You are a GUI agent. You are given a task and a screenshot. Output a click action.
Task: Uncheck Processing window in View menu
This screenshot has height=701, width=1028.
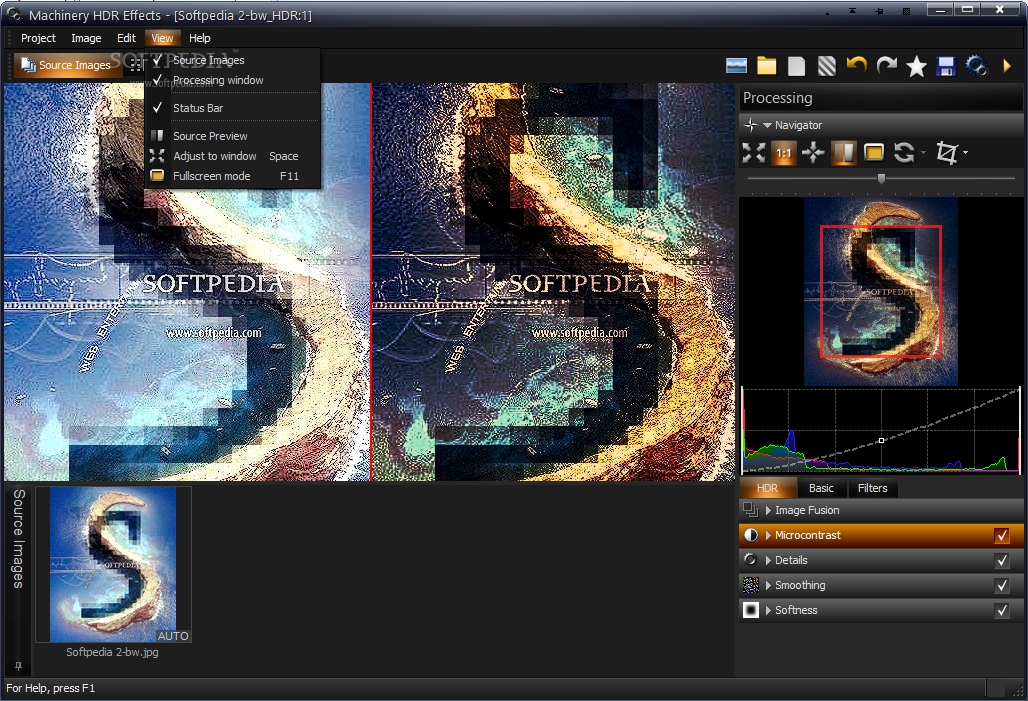[x=232, y=80]
